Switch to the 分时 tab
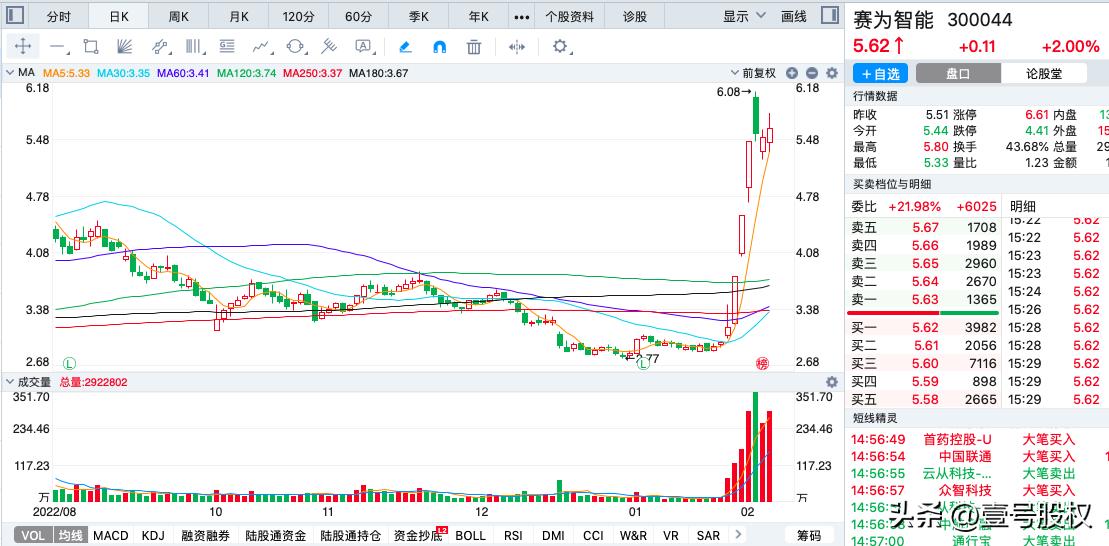Screen dimensions: 1109x546 59,16
